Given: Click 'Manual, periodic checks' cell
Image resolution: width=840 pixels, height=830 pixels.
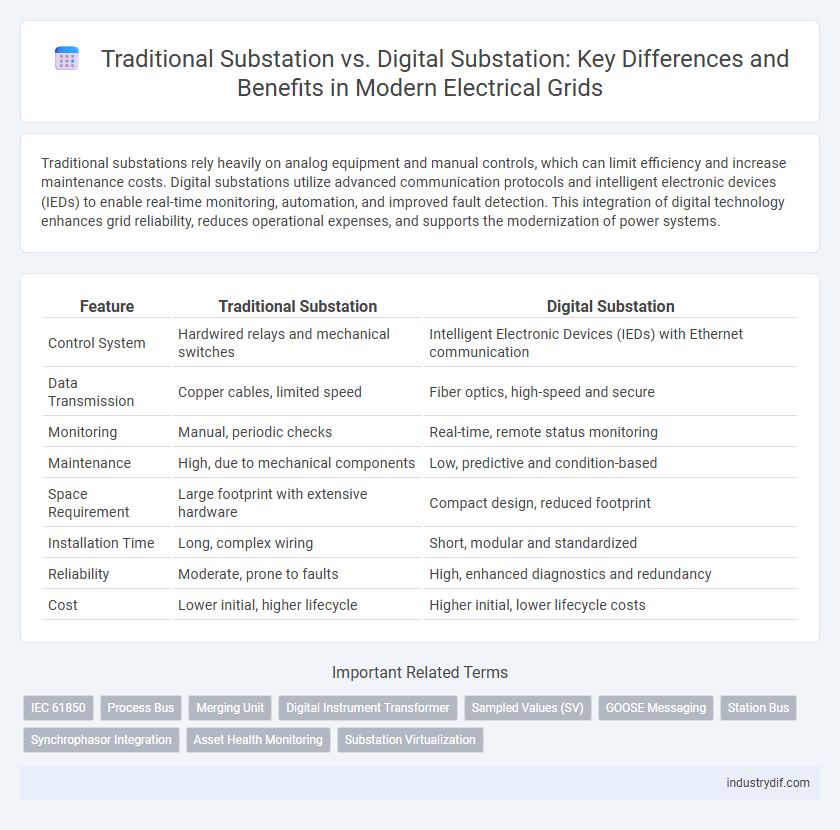Looking at the screenshot, I should coord(297,432).
